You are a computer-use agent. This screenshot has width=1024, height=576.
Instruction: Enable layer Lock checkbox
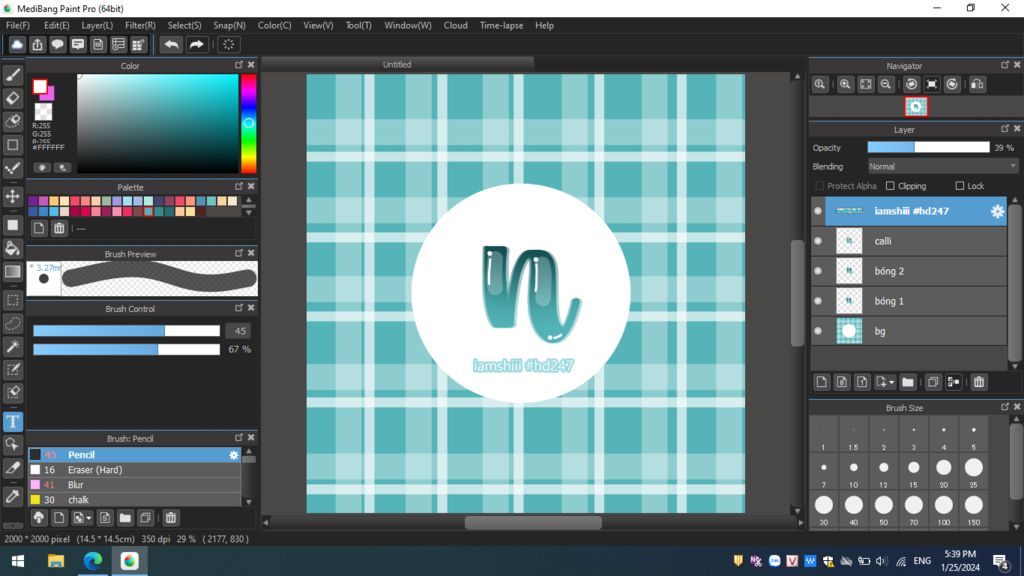959,186
